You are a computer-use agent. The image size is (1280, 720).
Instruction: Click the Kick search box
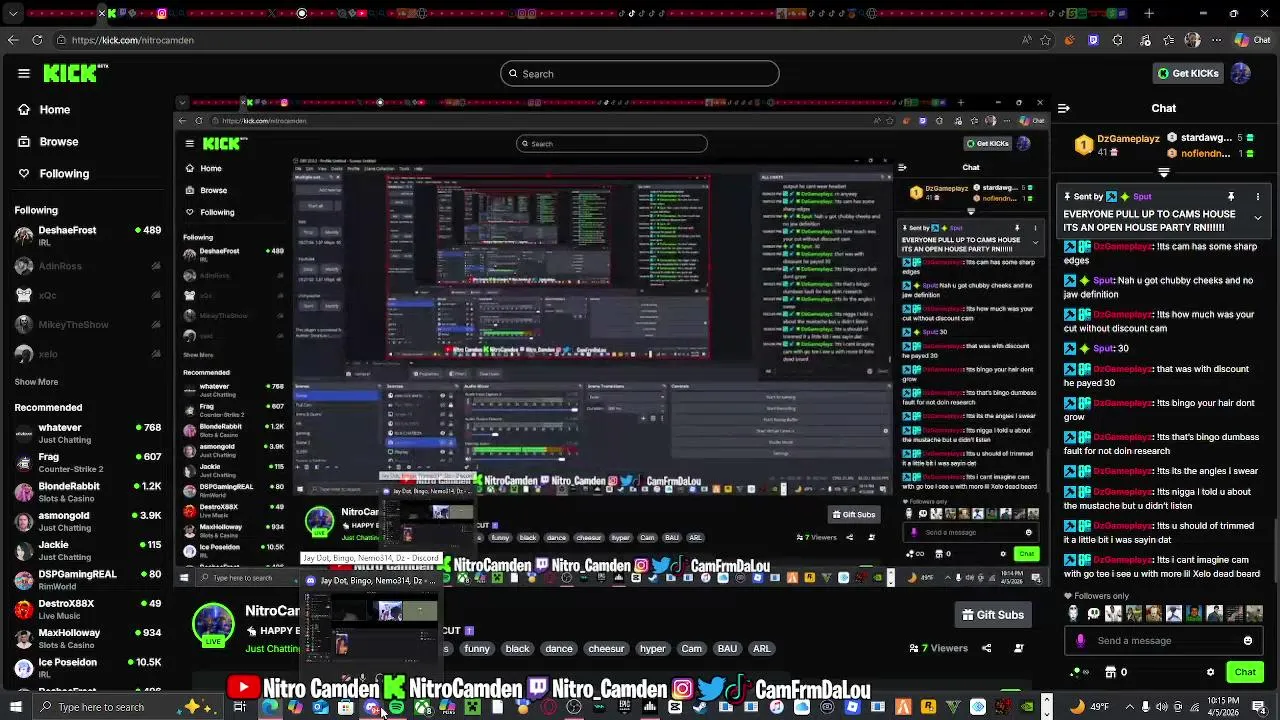click(640, 73)
